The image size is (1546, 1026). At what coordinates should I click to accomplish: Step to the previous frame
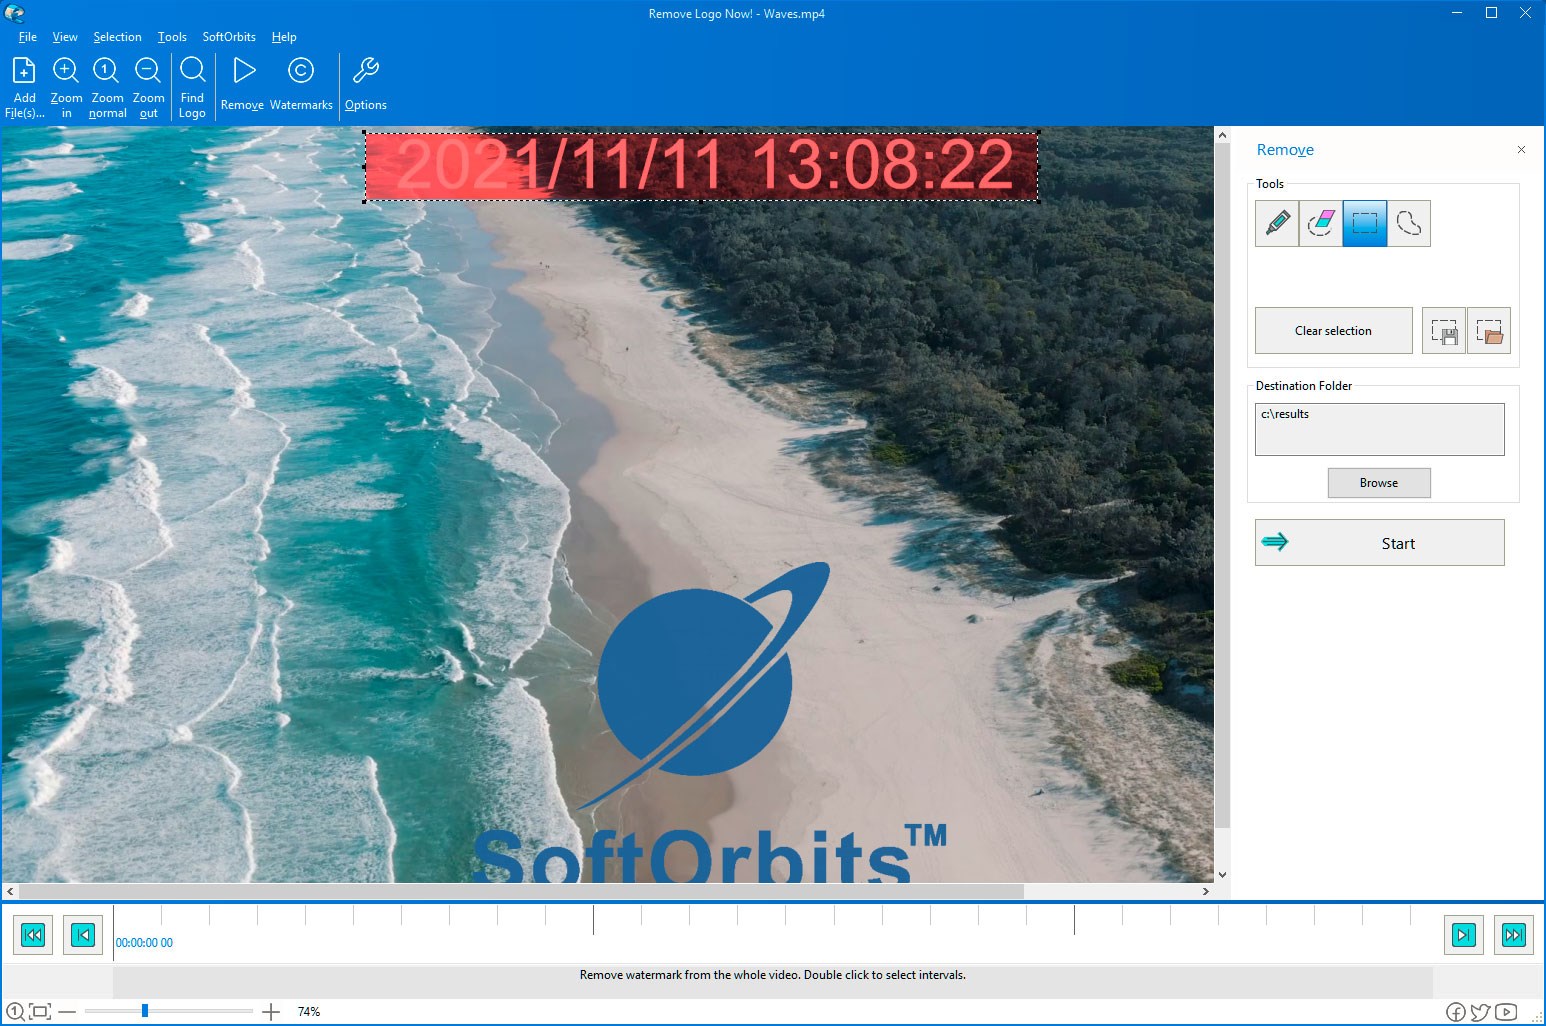pyautogui.click(x=83, y=935)
